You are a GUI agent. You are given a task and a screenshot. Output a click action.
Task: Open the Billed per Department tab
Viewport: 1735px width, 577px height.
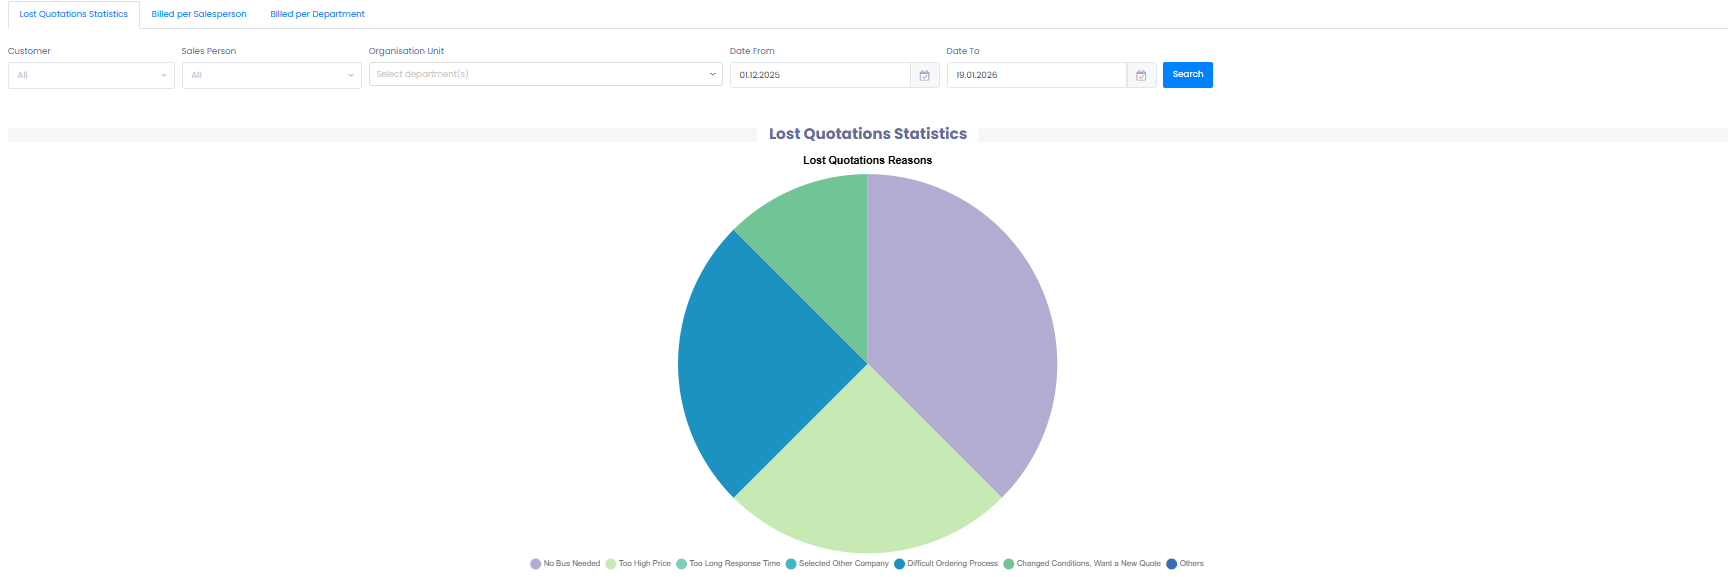318,14
